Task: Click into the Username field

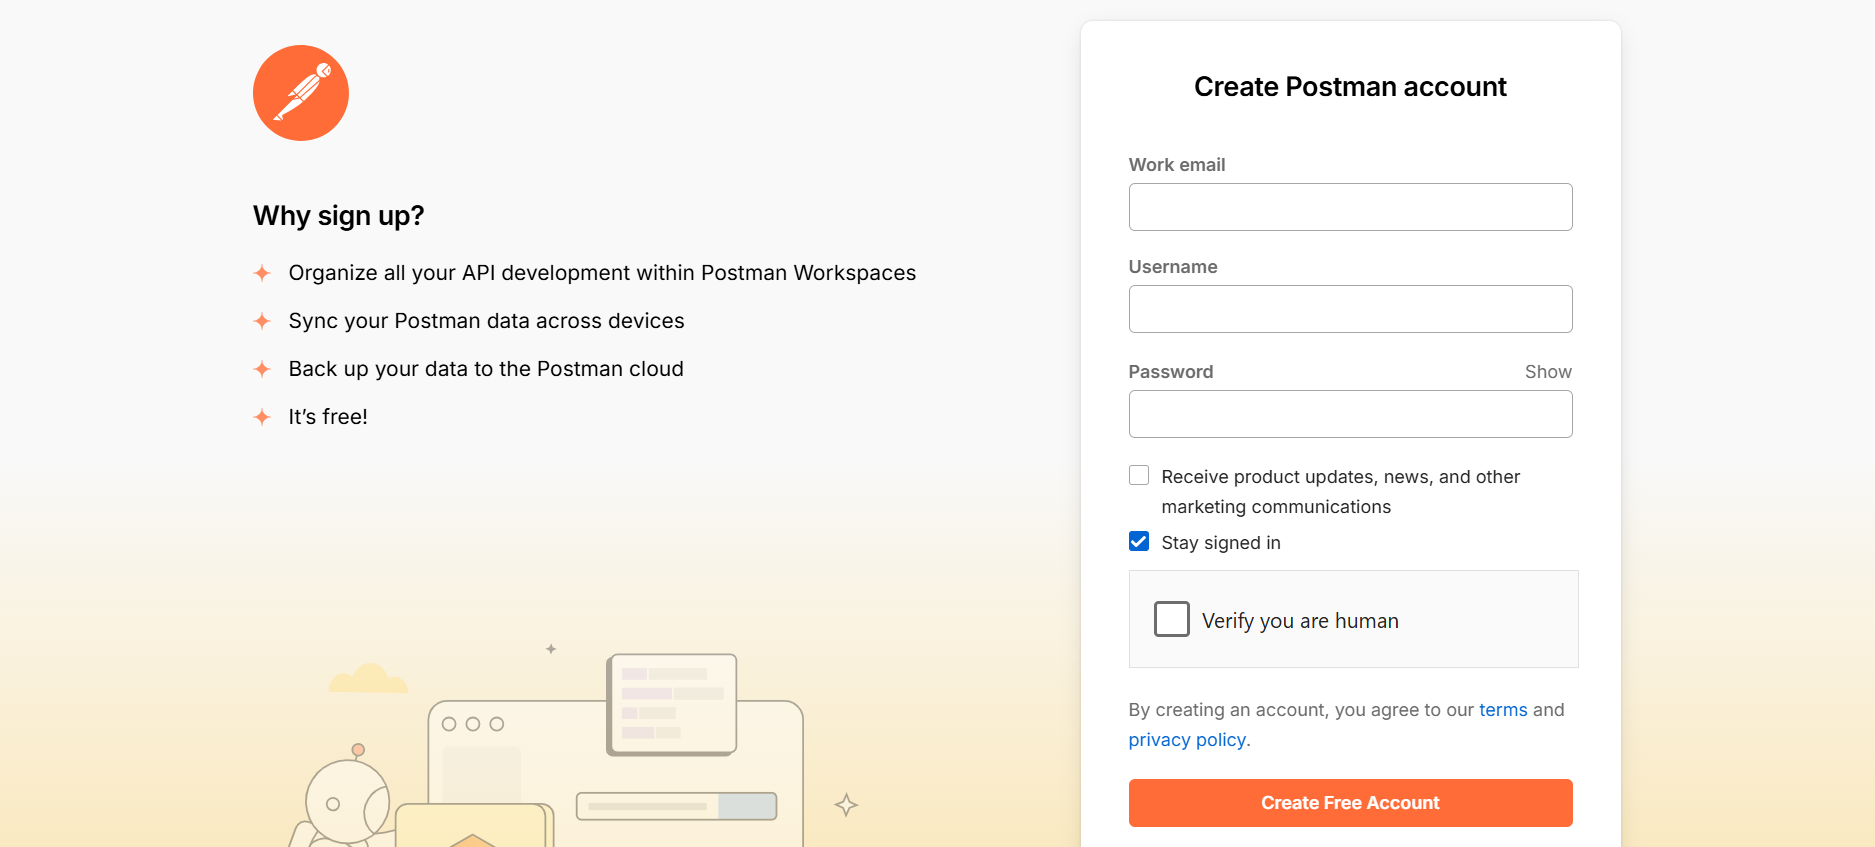Action: [1350, 309]
